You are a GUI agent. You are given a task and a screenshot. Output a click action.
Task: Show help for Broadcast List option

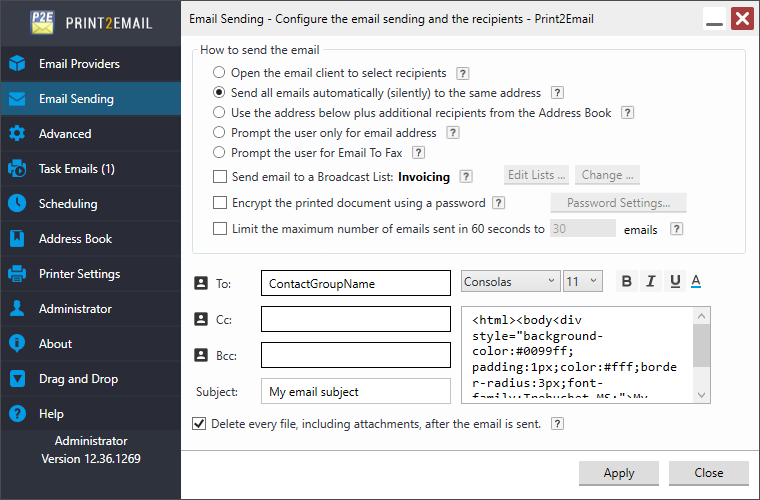pyautogui.click(x=466, y=177)
